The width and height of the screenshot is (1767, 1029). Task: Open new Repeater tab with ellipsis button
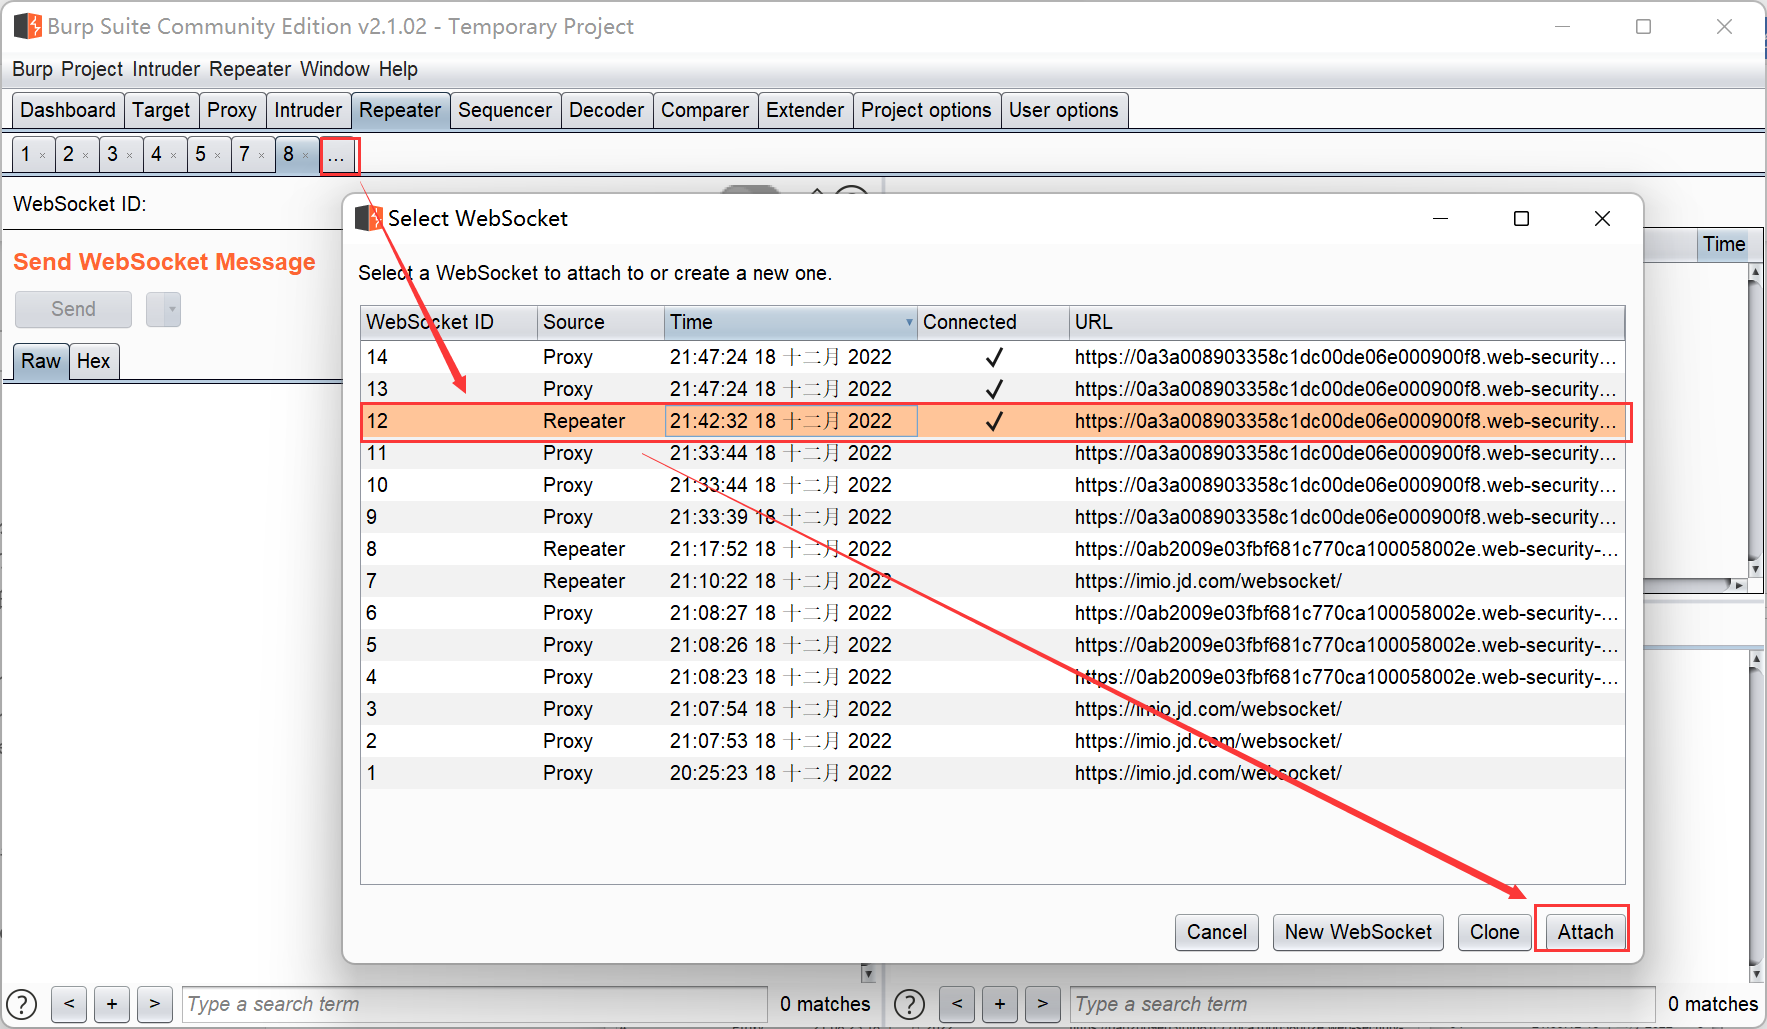pos(337,155)
